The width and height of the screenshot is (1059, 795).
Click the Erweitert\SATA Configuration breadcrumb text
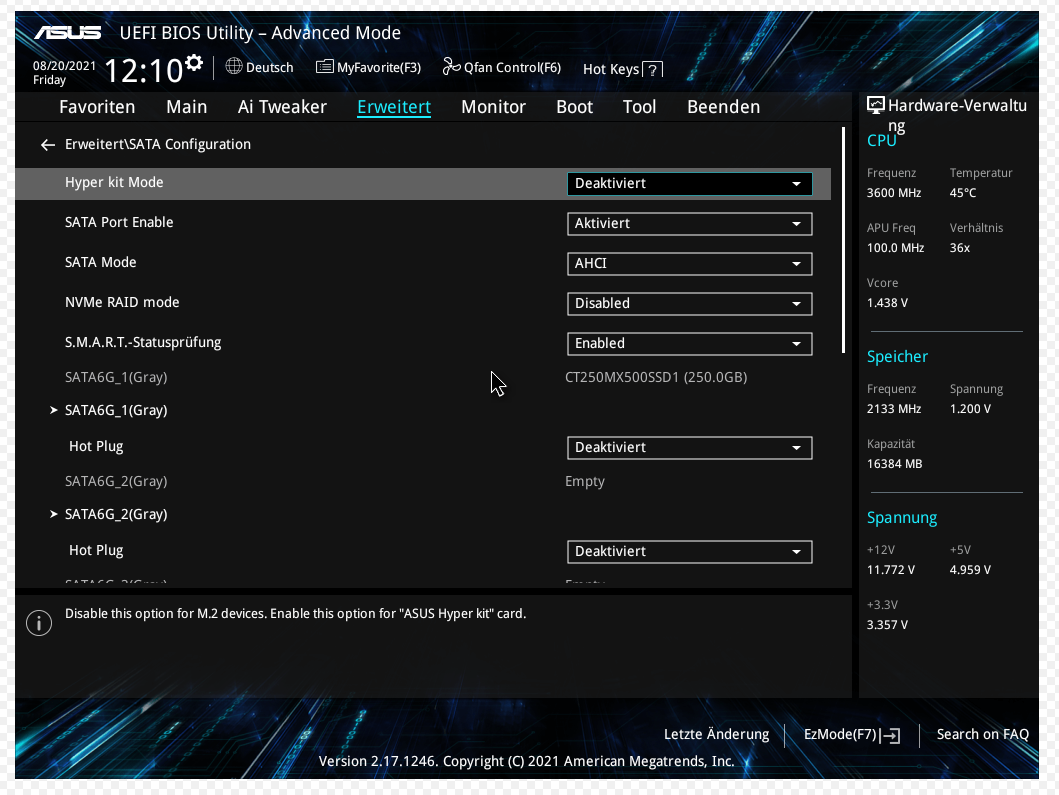pos(157,145)
